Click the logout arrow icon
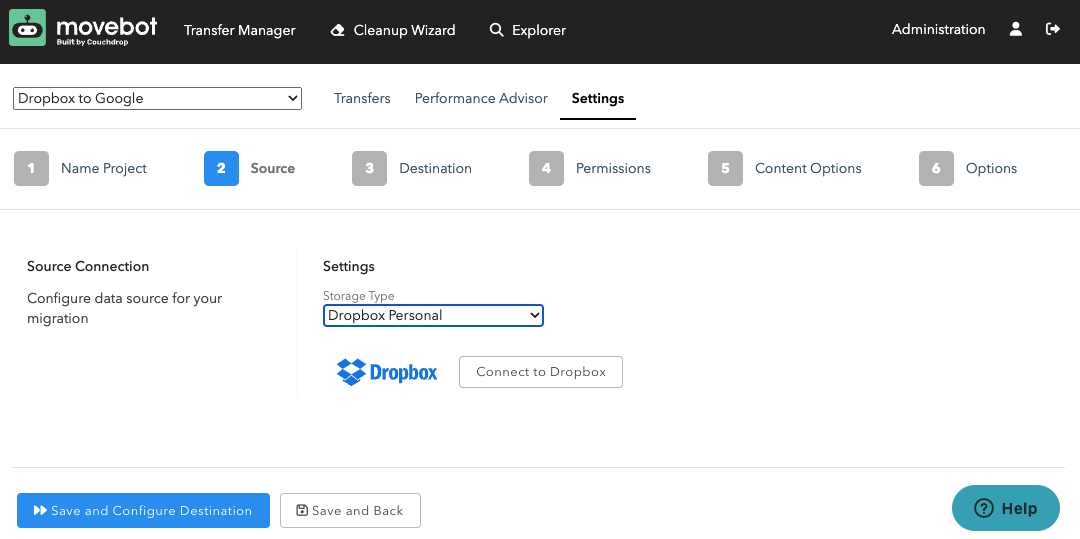 1052,30
